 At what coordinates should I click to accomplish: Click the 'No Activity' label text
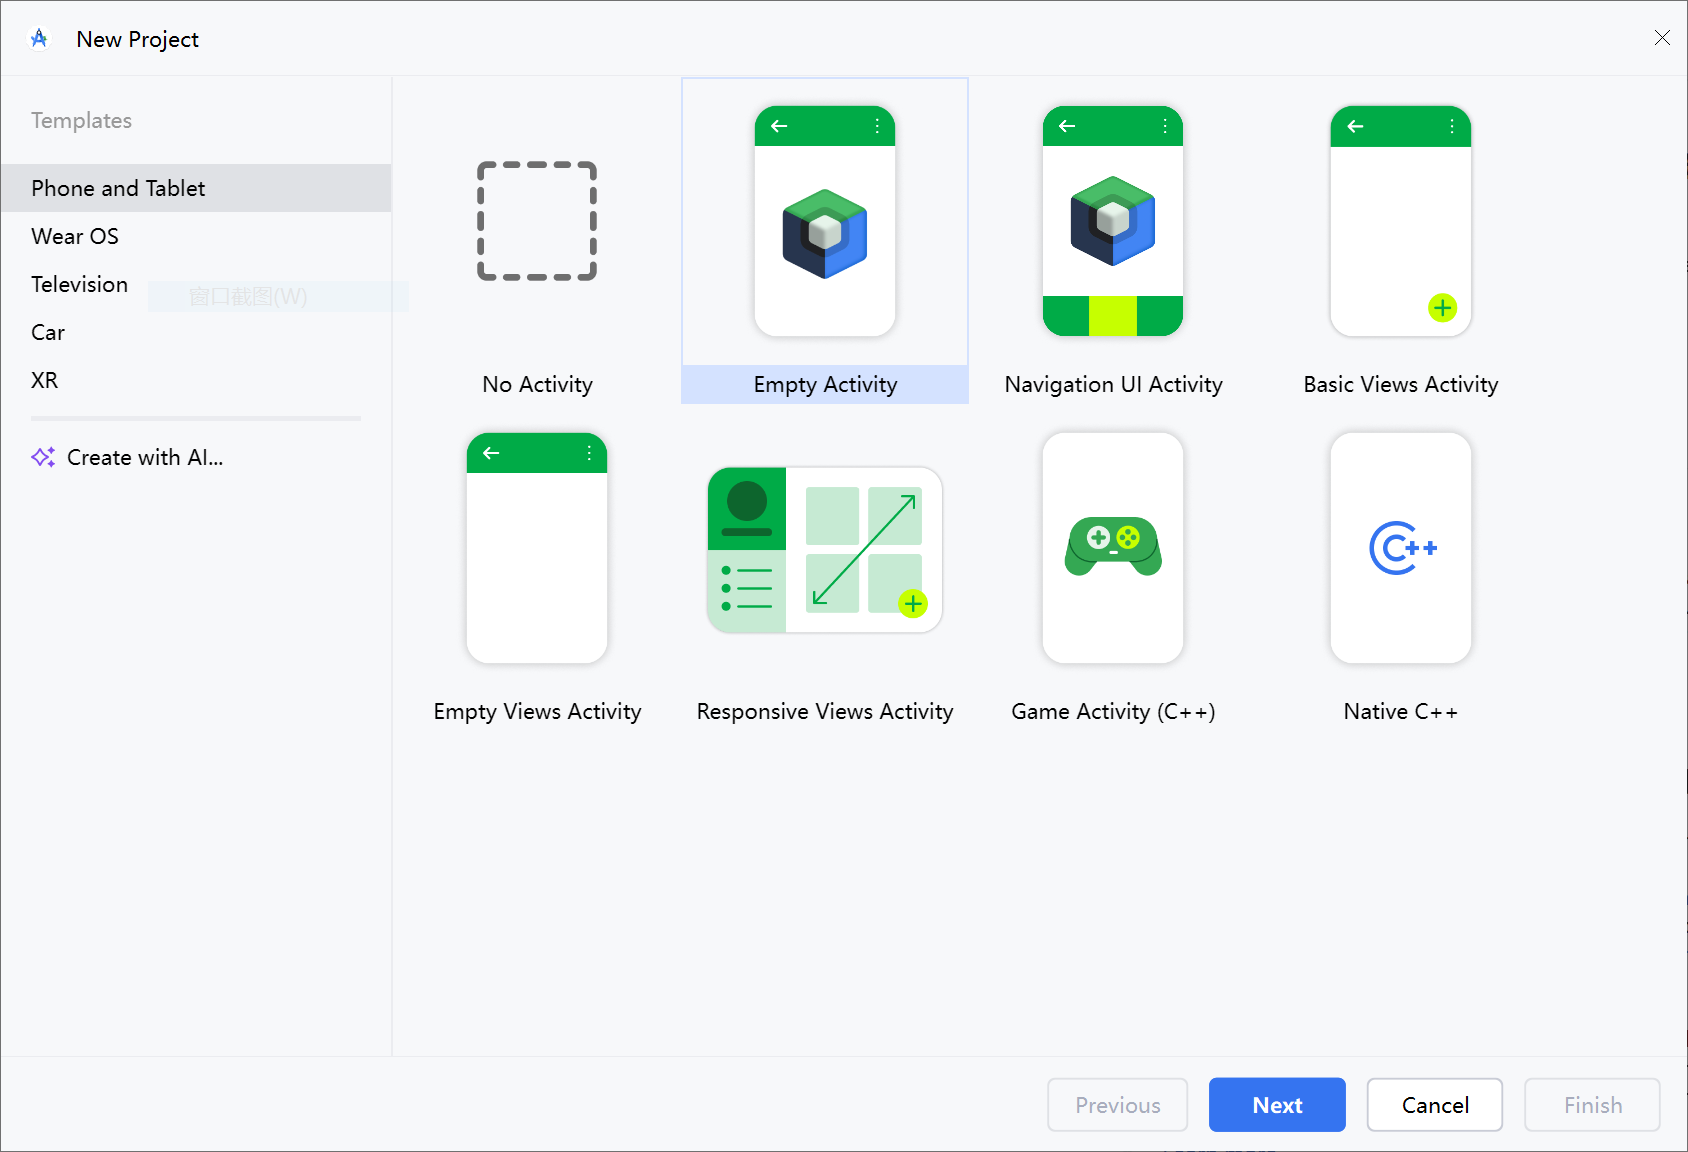pyautogui.click(x=537, y=384)
